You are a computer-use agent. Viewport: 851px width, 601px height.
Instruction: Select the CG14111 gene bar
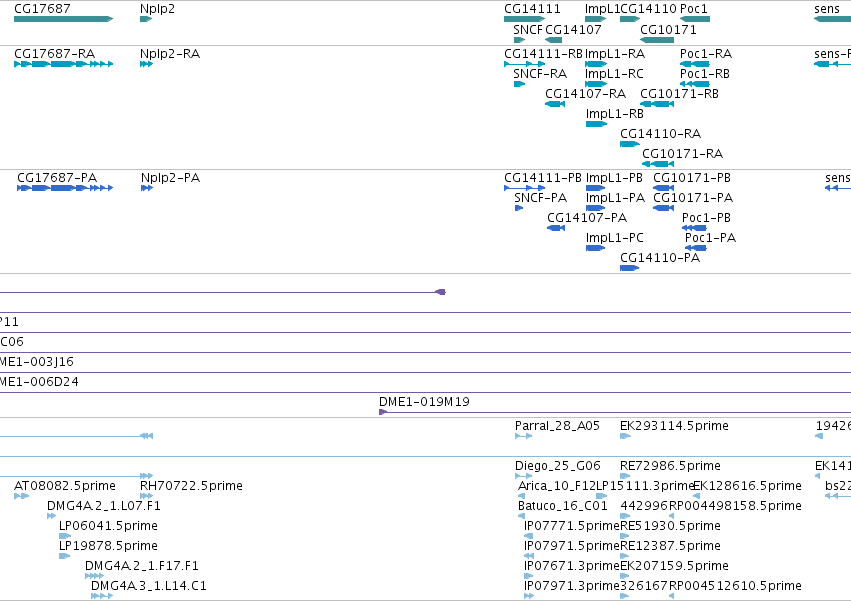tap(524, 19)
